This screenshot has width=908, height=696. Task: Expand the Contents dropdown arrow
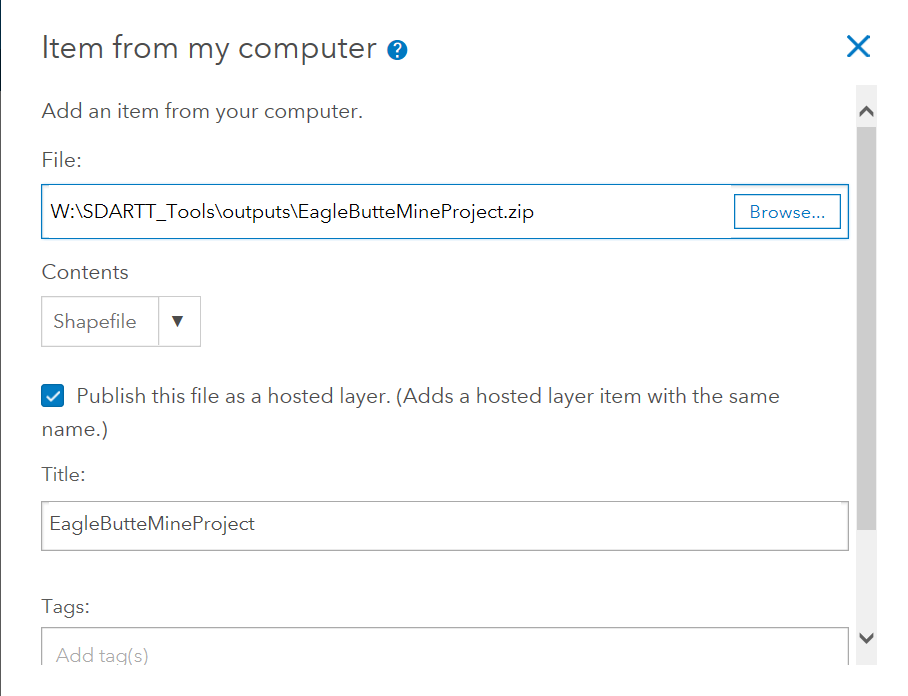pyautogui.click(x=179, y=321)
